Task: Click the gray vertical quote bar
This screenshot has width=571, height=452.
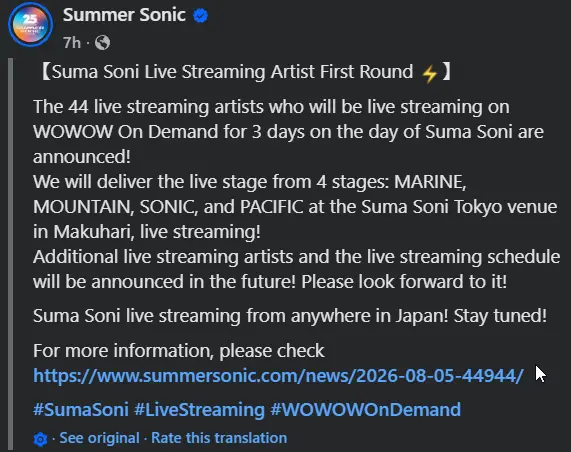Action: point(10,254)
